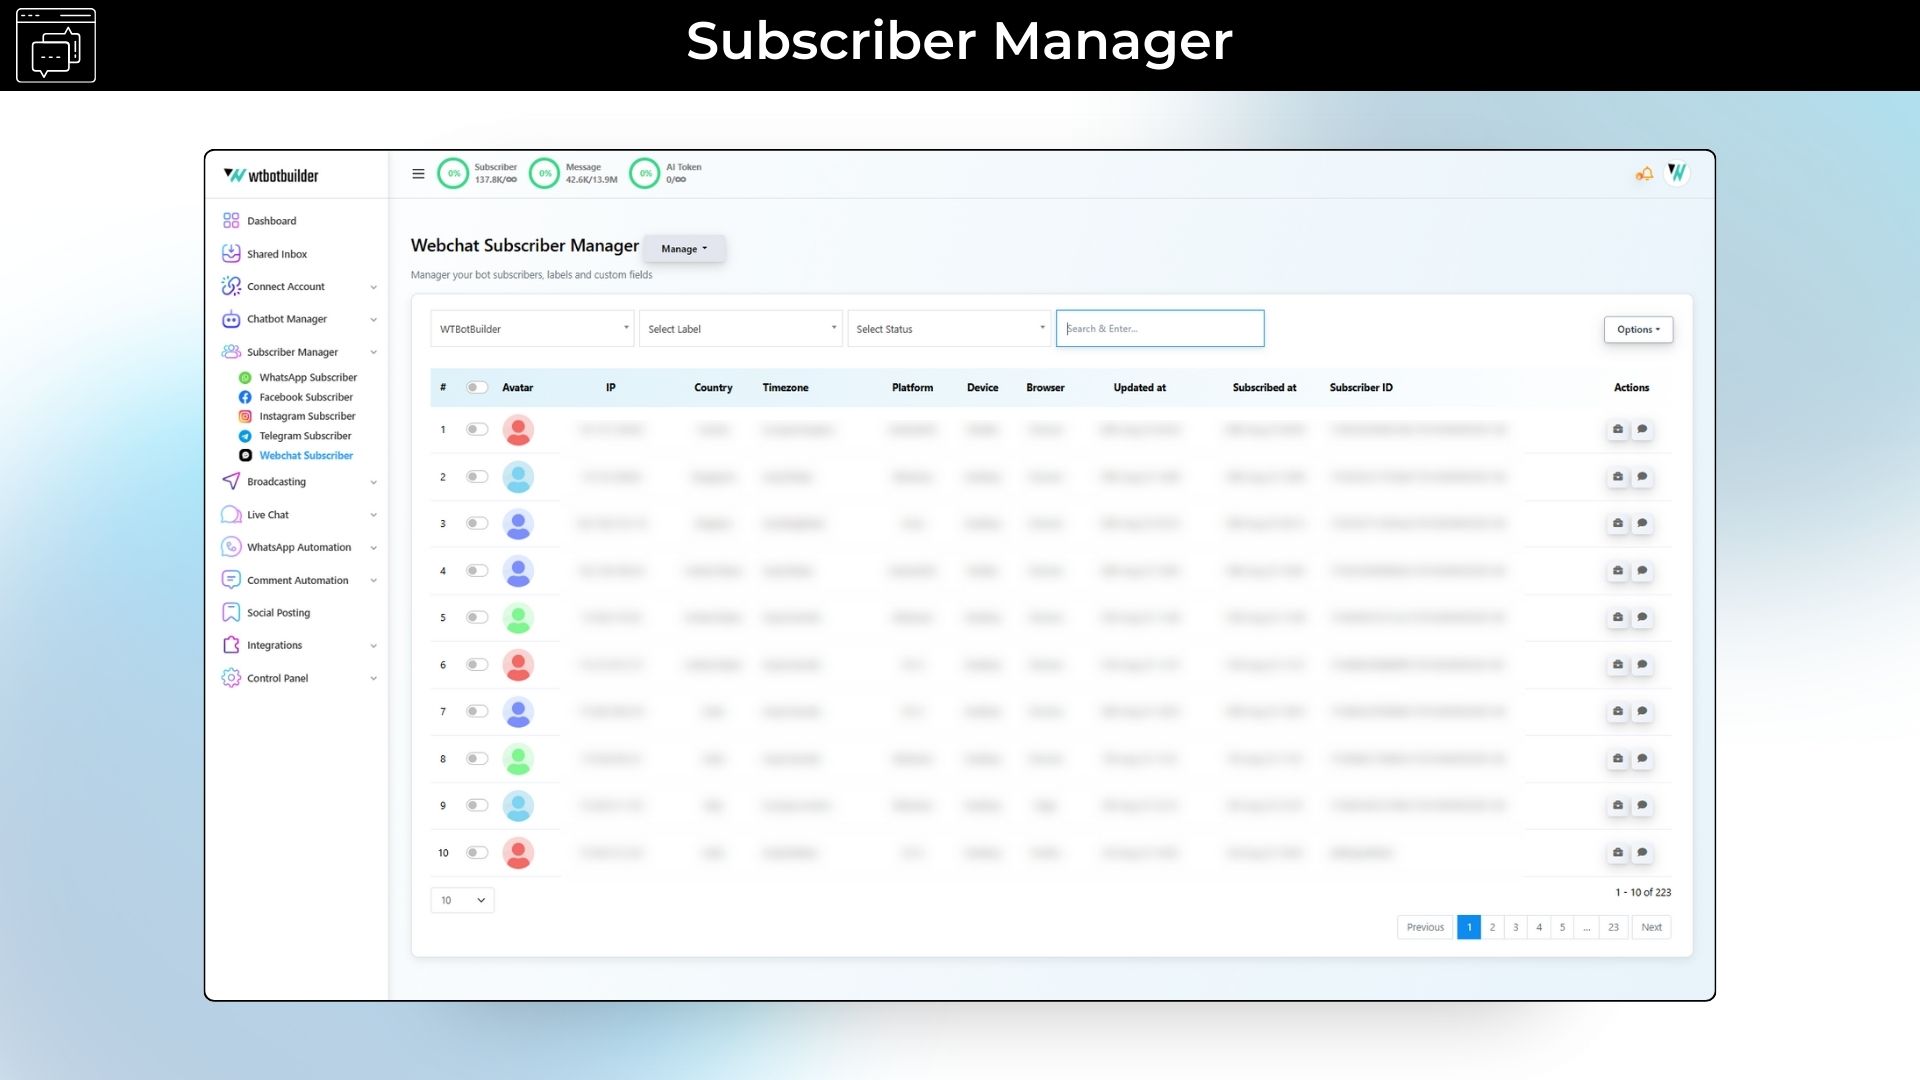Enable the toggle for subscriber row 3
The height and width of the screenshot is (1080, 1920).
[477, 523]
